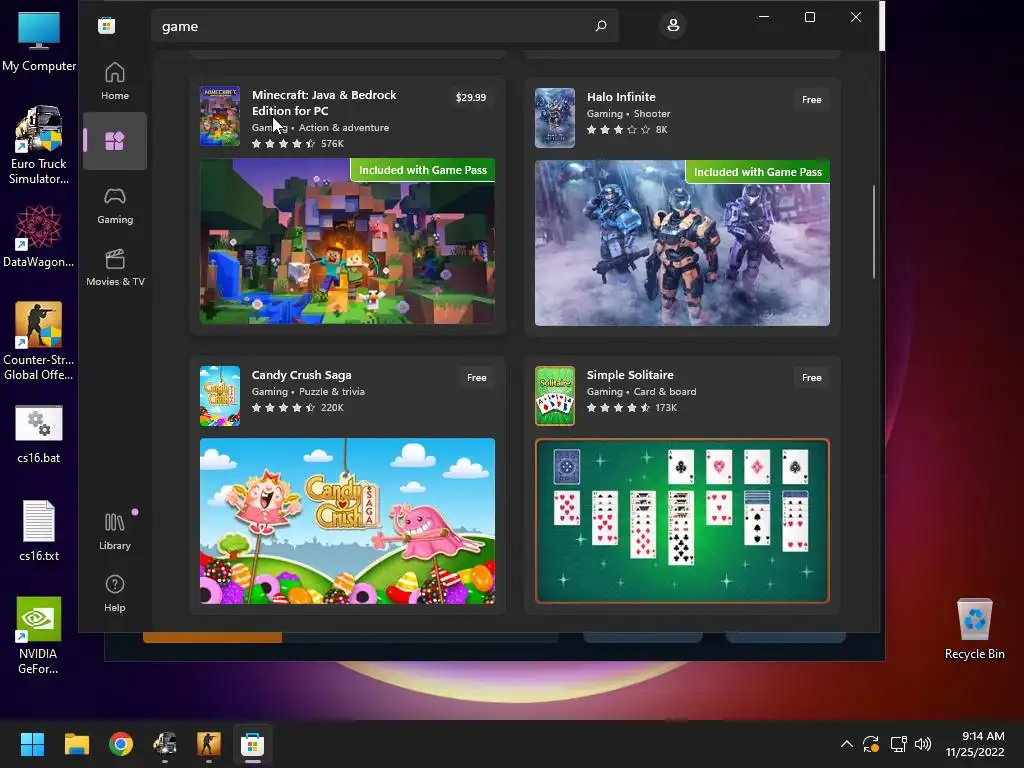This screenshot has width=1024, height=768.
Task: Open Help in the sidebar
Action: 115,593
